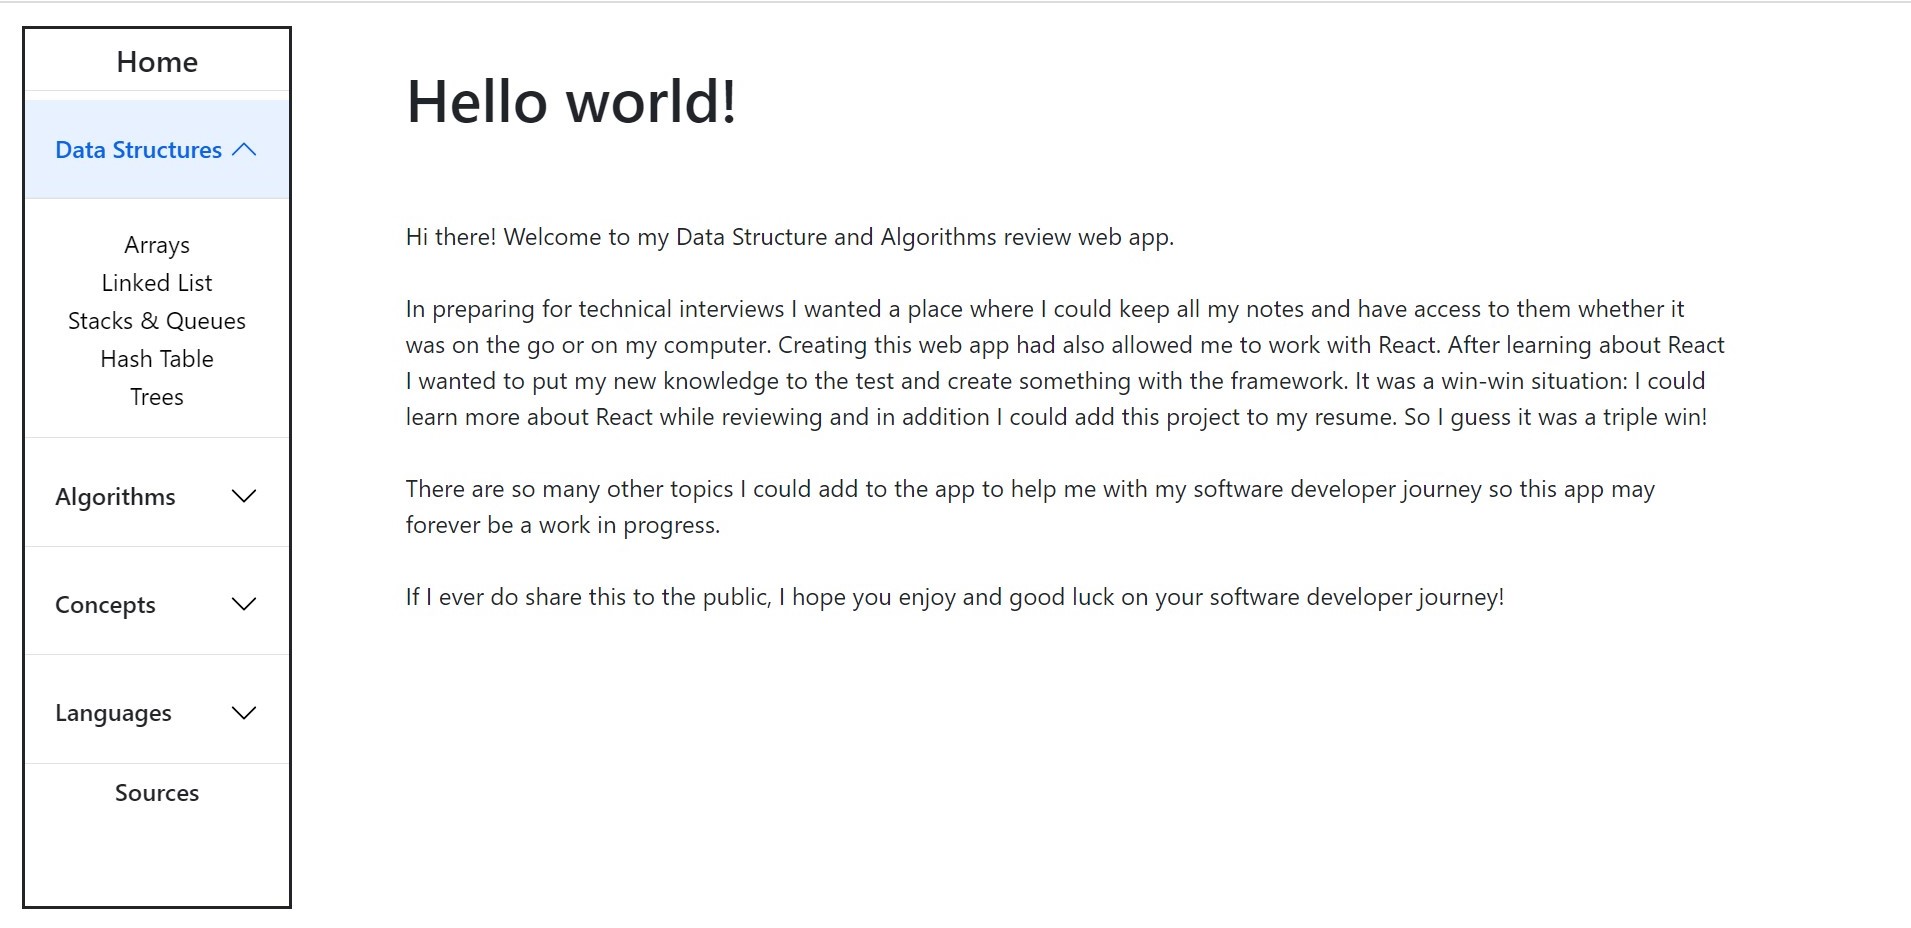The image size is (1911, 928).
Task: Click the Data Structures header text
Action: [x=138, y=150]
